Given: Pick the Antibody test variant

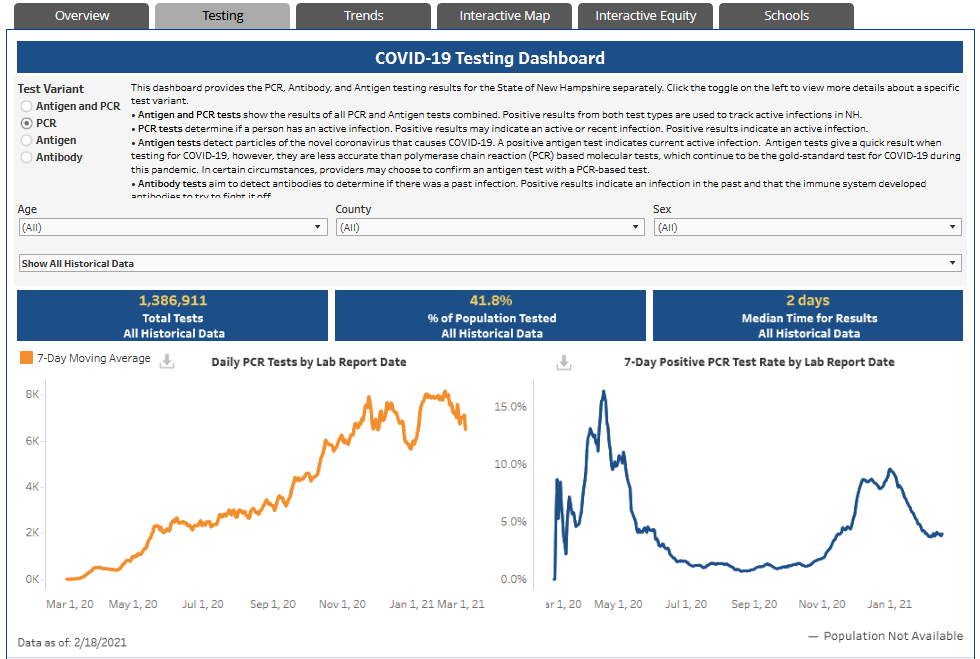Looking at the screenshot, I should 26,157.
